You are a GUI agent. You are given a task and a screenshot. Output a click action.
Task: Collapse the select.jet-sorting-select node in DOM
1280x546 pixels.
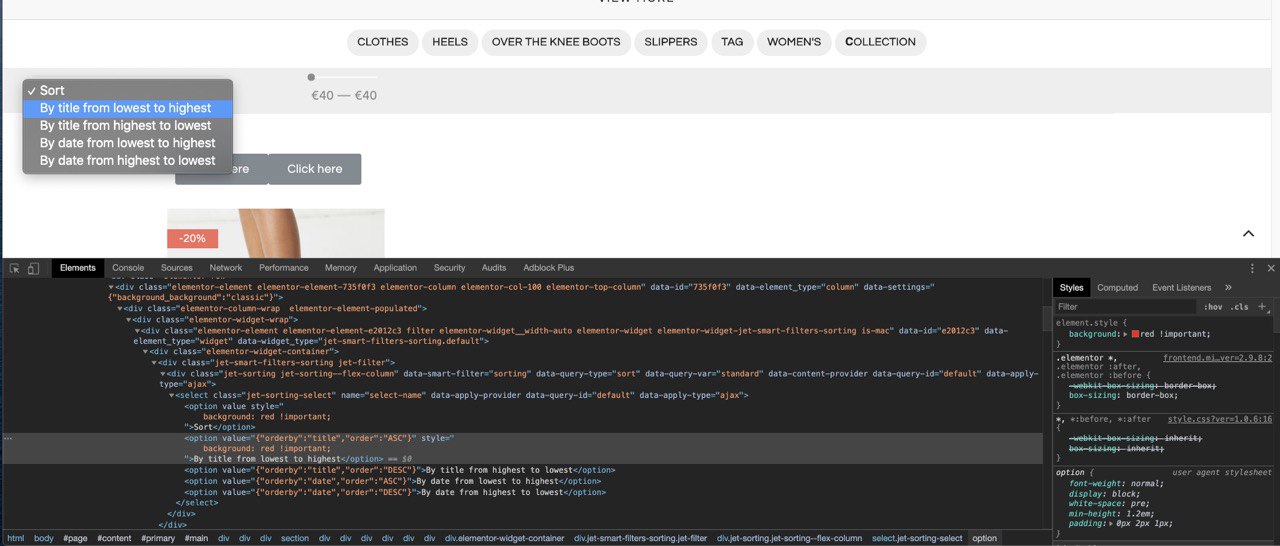(171, 395)
